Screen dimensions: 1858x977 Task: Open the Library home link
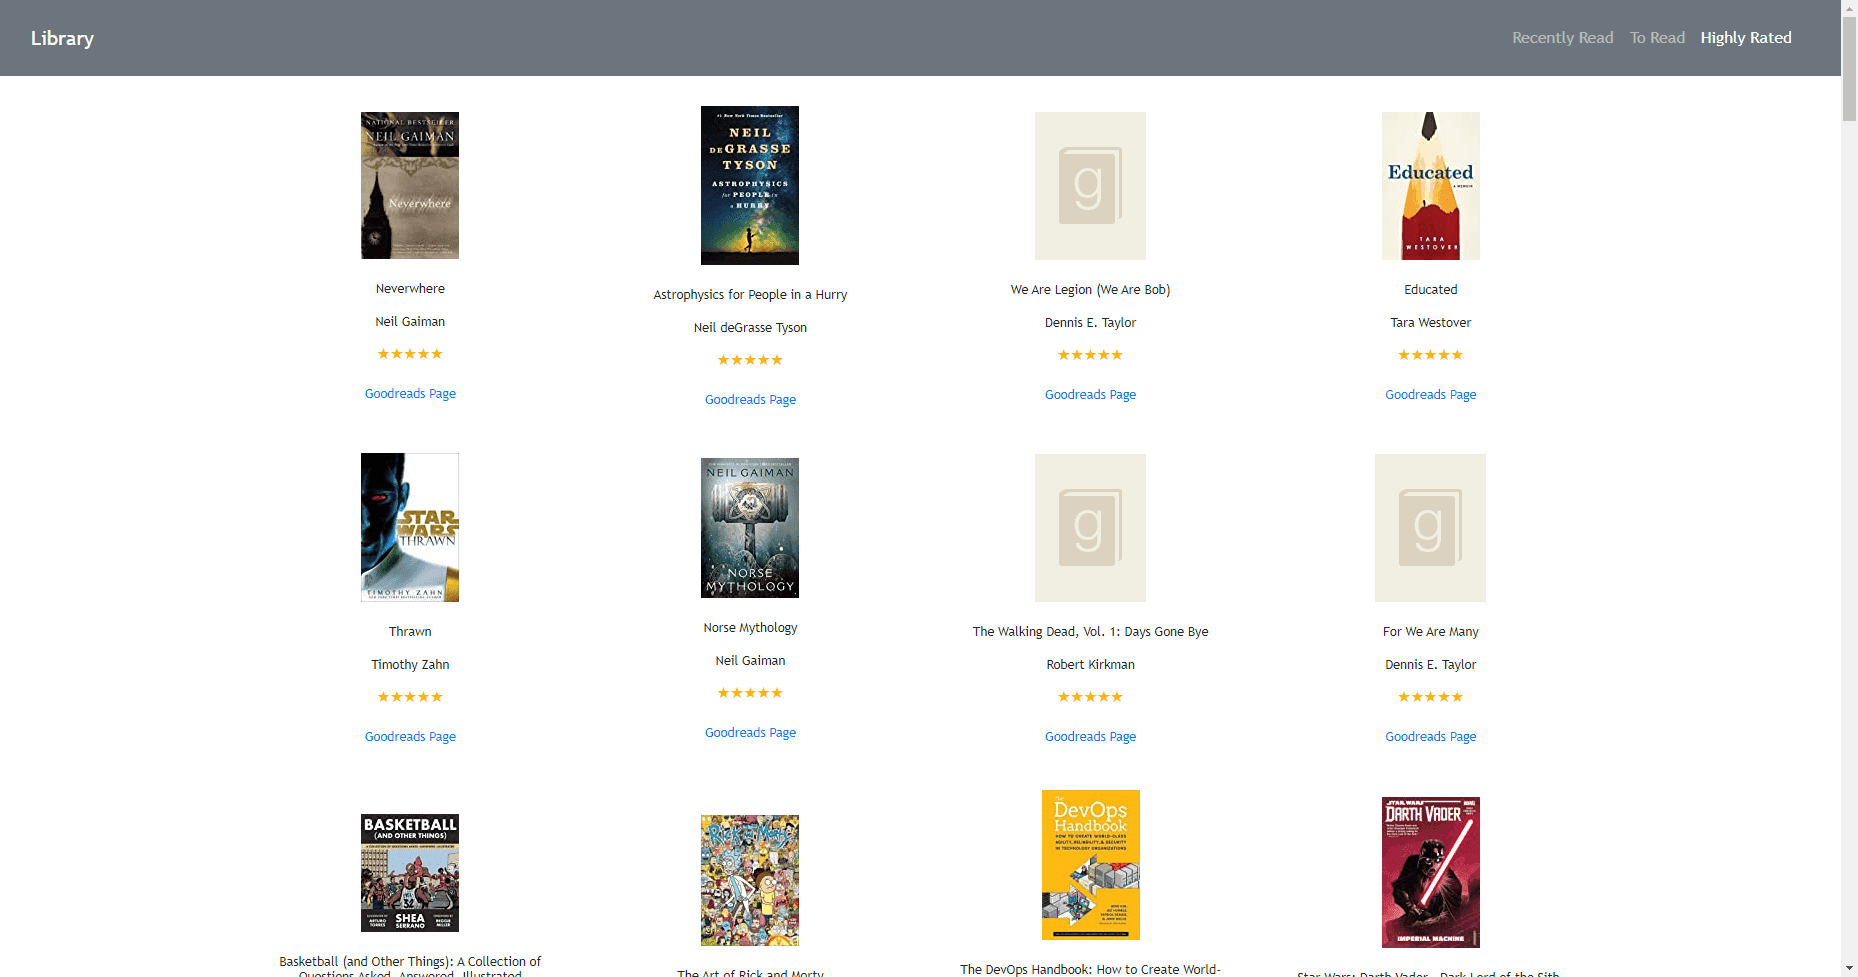pos(62,38)
